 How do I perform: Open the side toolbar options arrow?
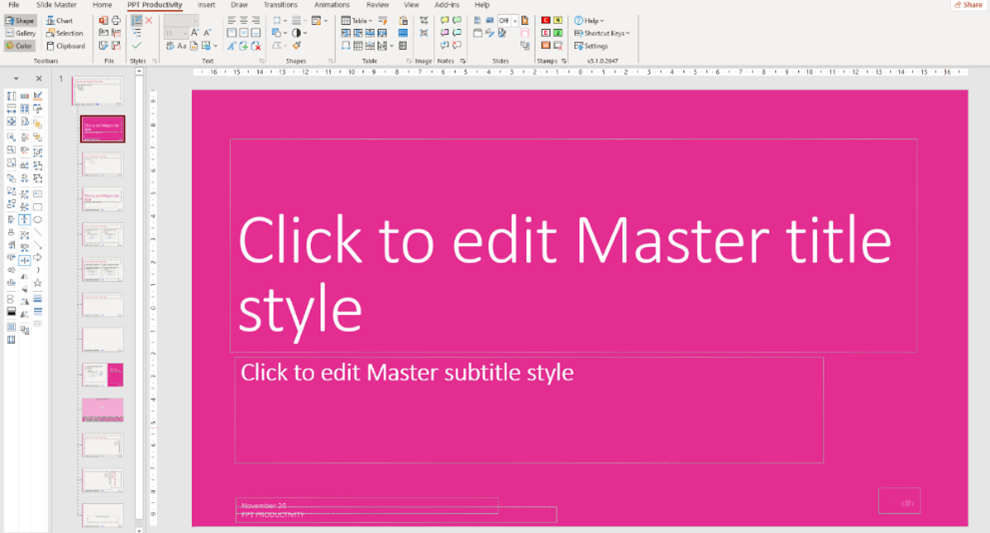coord(16,79)
